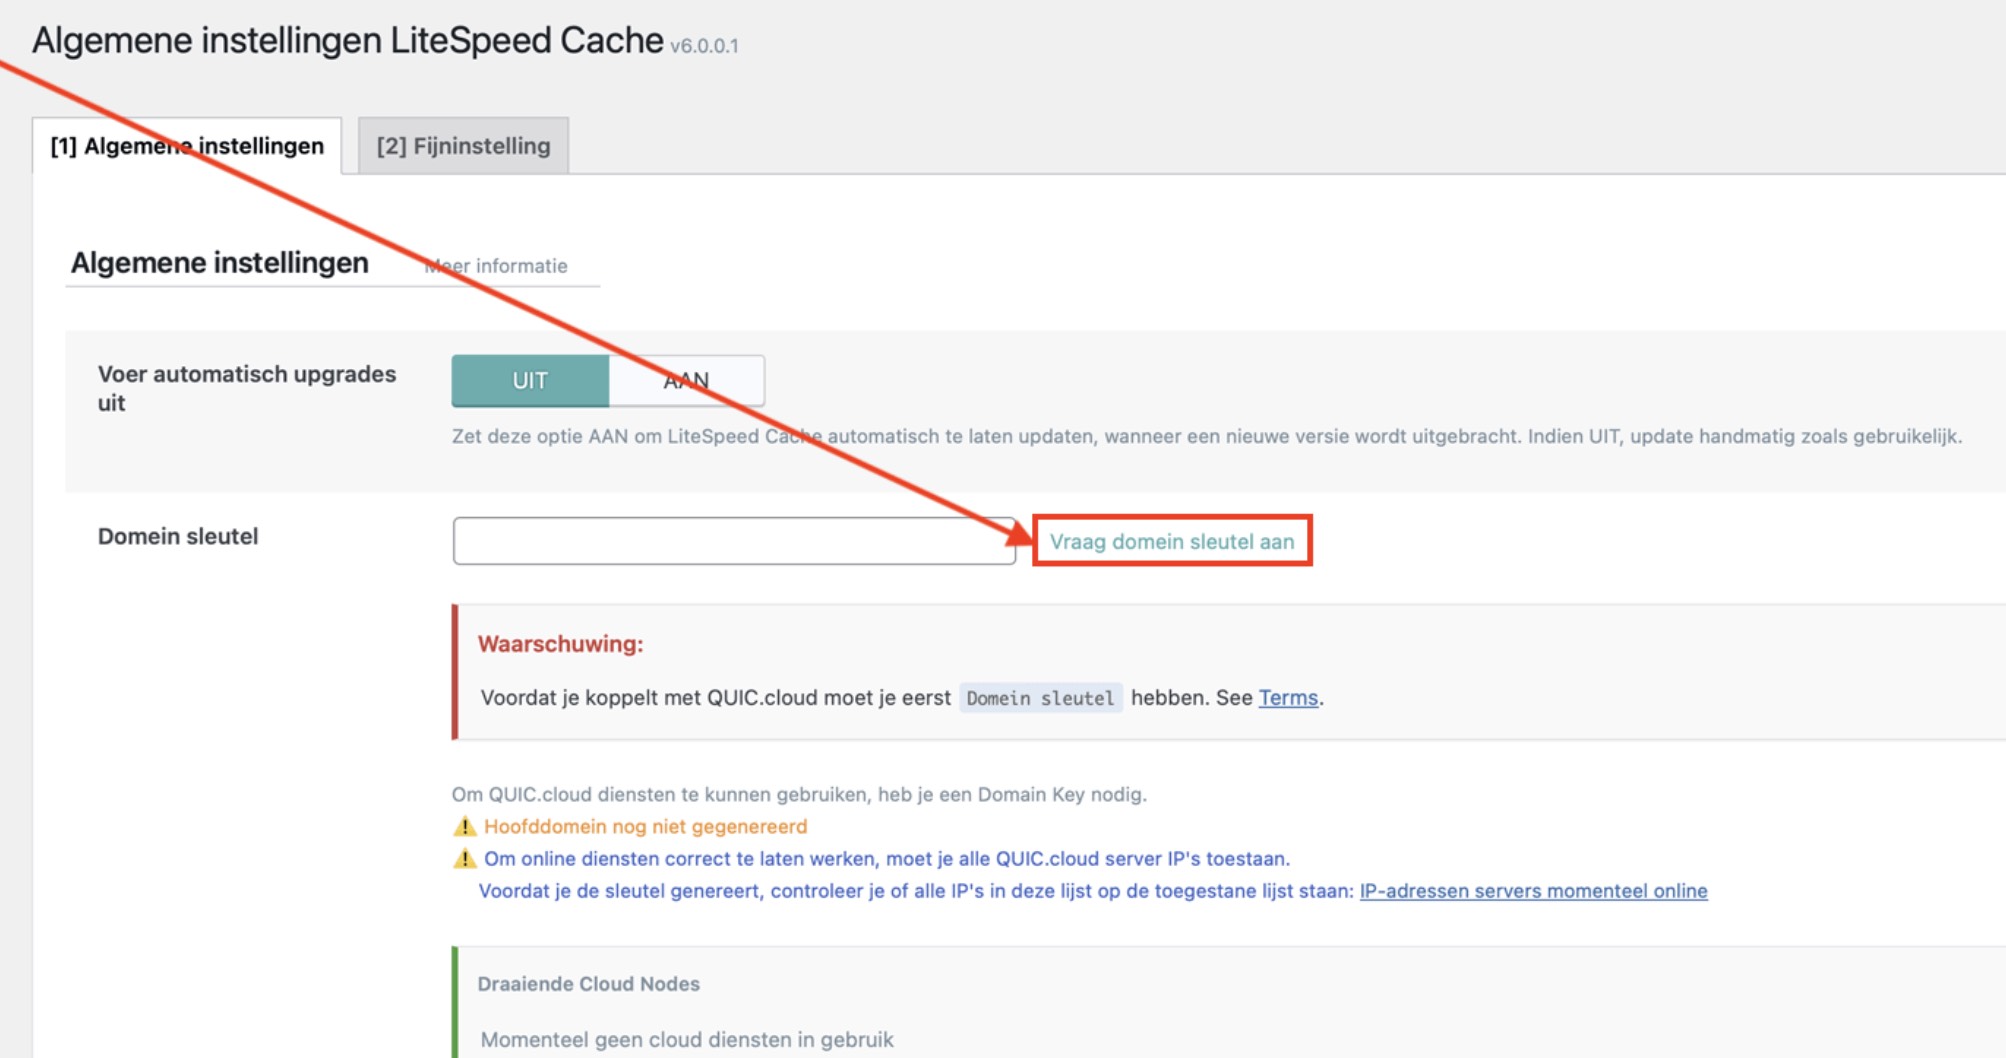Click the Hoofddomein nog niet gegenereerd text

pos(645,827)
